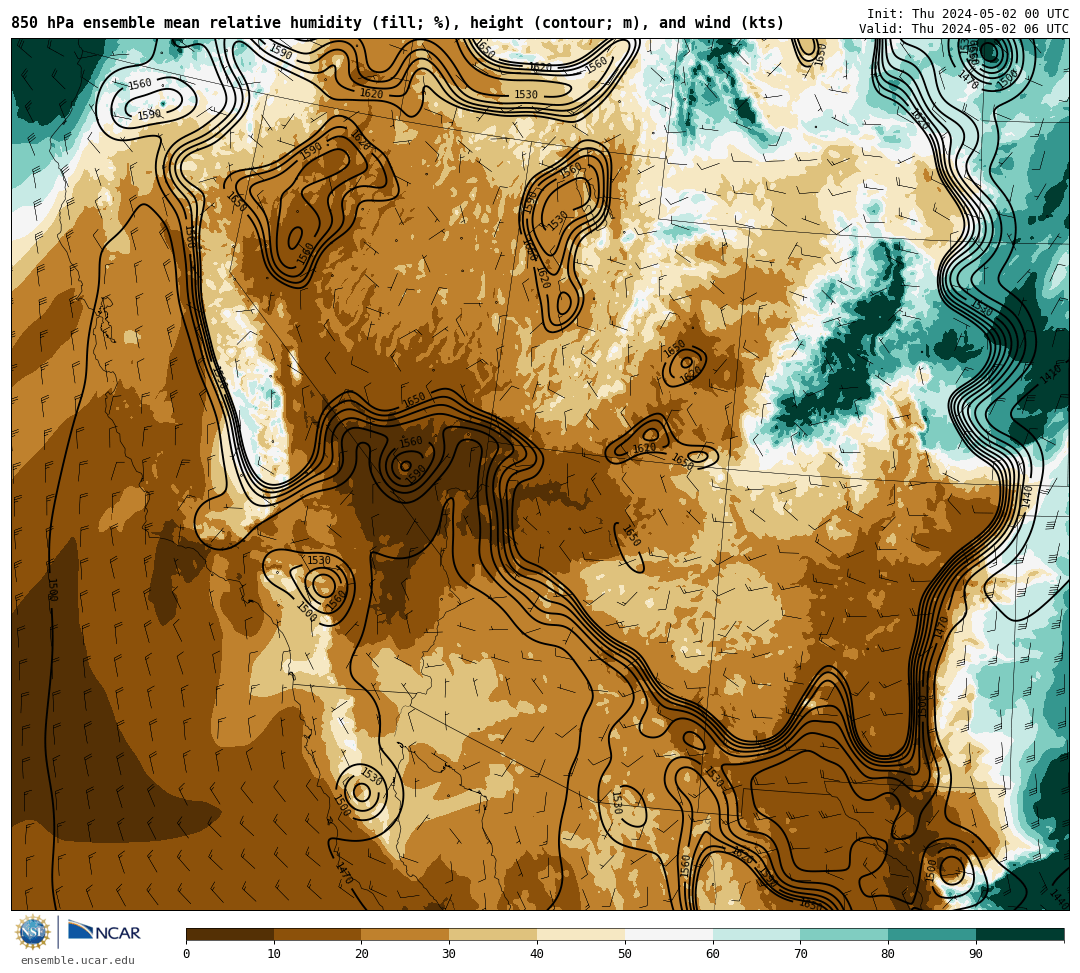Click the colorbar label 30
Image resolution: width=1080 pixels, height=973 pixels.
pos(449,954)
